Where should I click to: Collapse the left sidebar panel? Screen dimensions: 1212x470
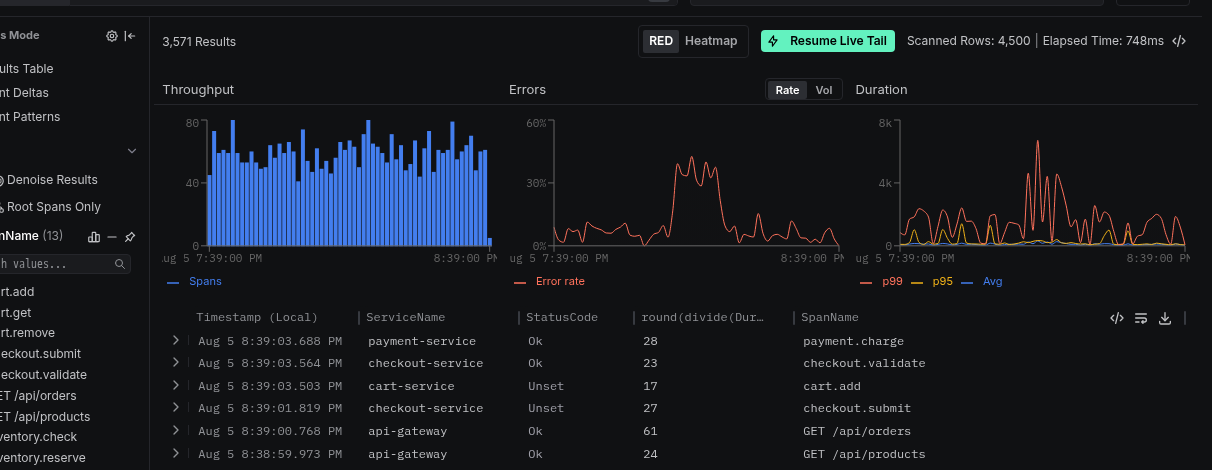point(130,36)
